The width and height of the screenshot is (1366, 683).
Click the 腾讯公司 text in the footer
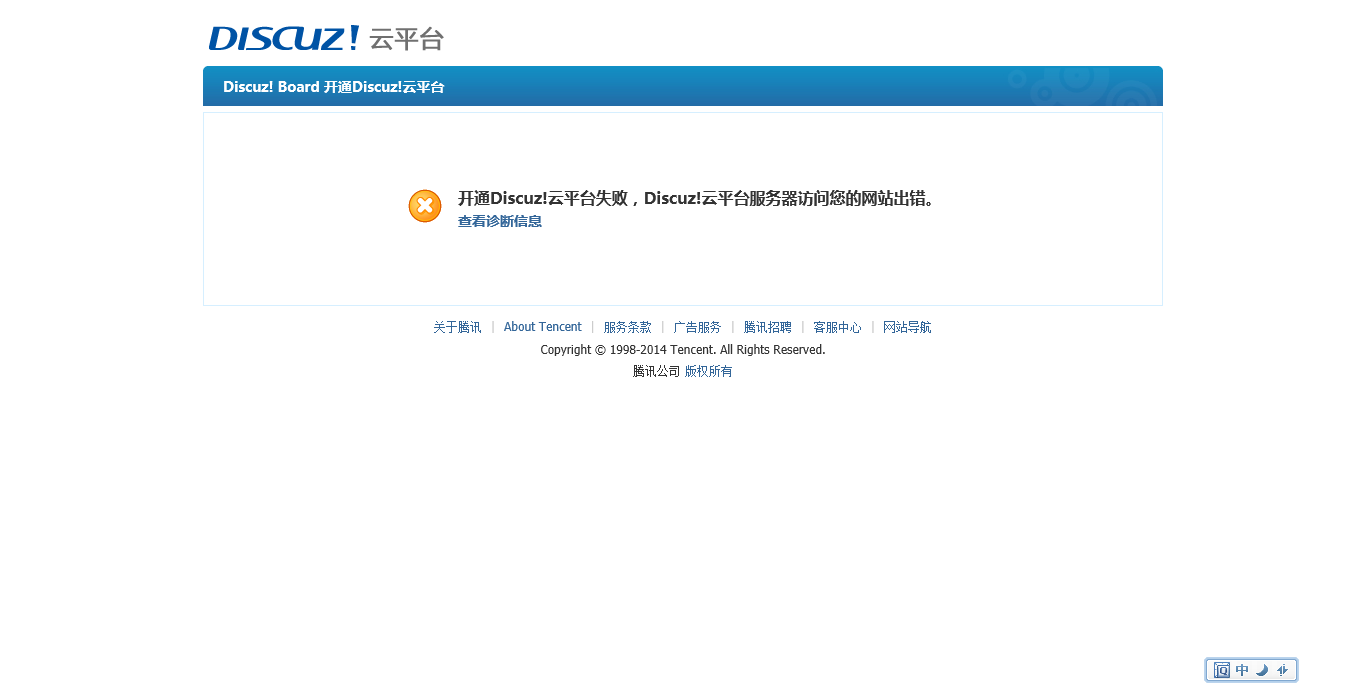click(656, 371)
